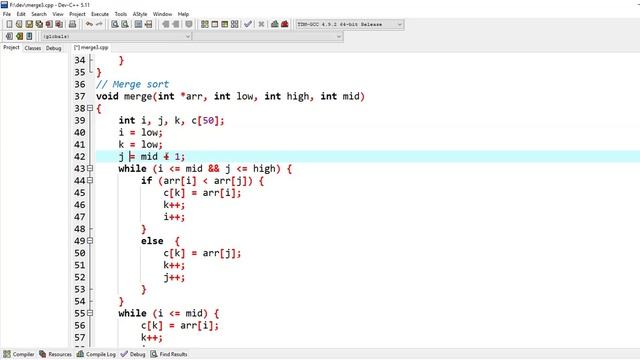Open the Edit menu
This screenshot has height=360, width=640.
point(21,14)
